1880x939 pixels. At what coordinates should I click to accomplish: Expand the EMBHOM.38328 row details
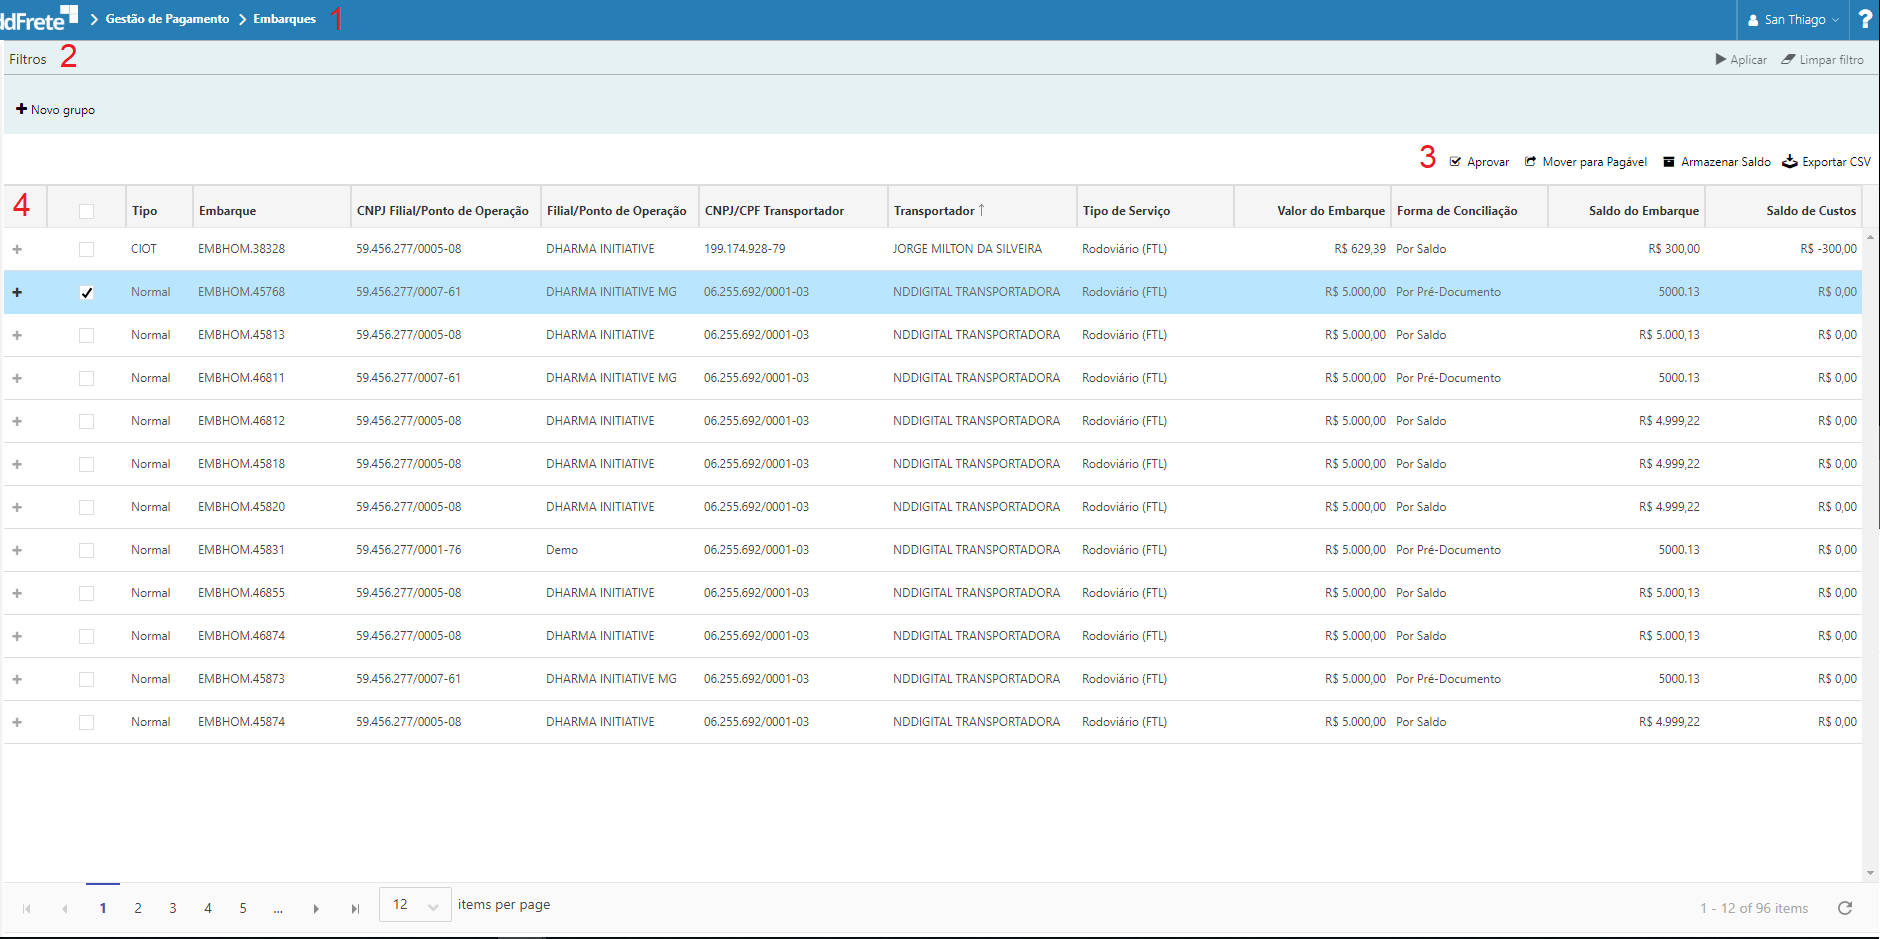click(17, 250)
